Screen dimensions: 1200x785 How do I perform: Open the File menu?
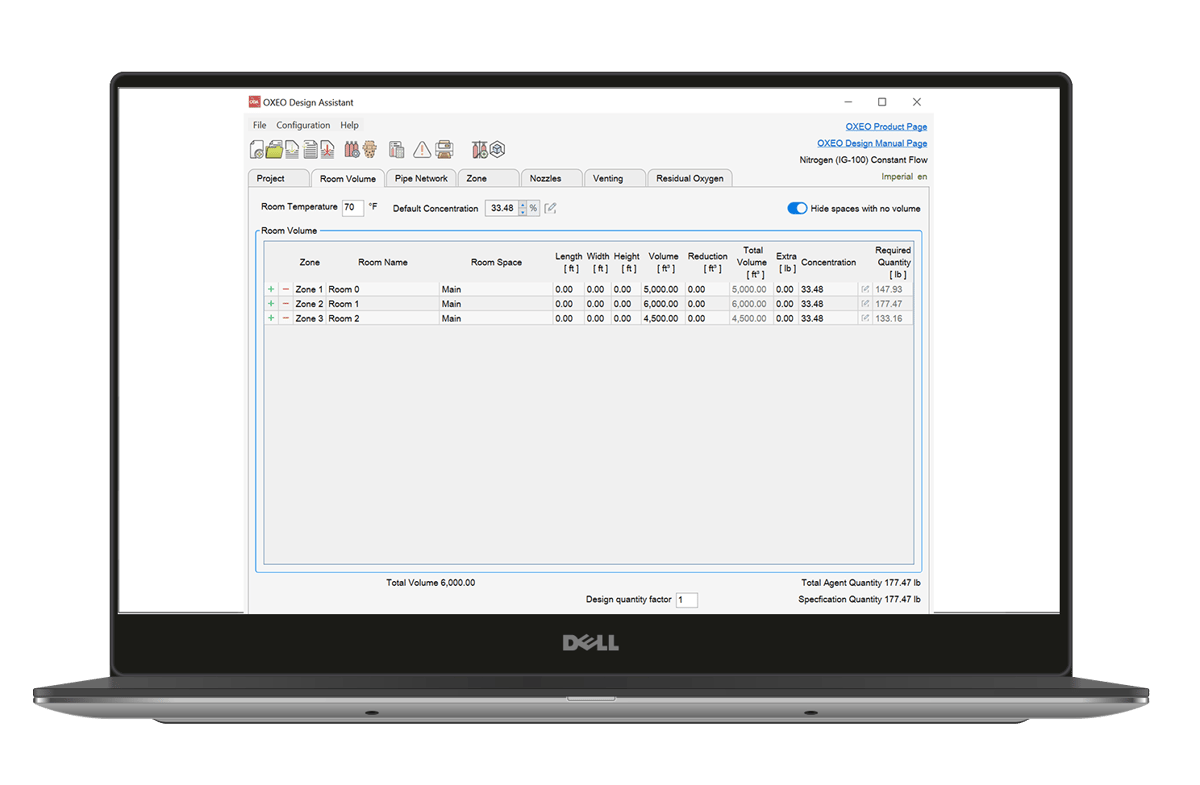coord(260,126)
